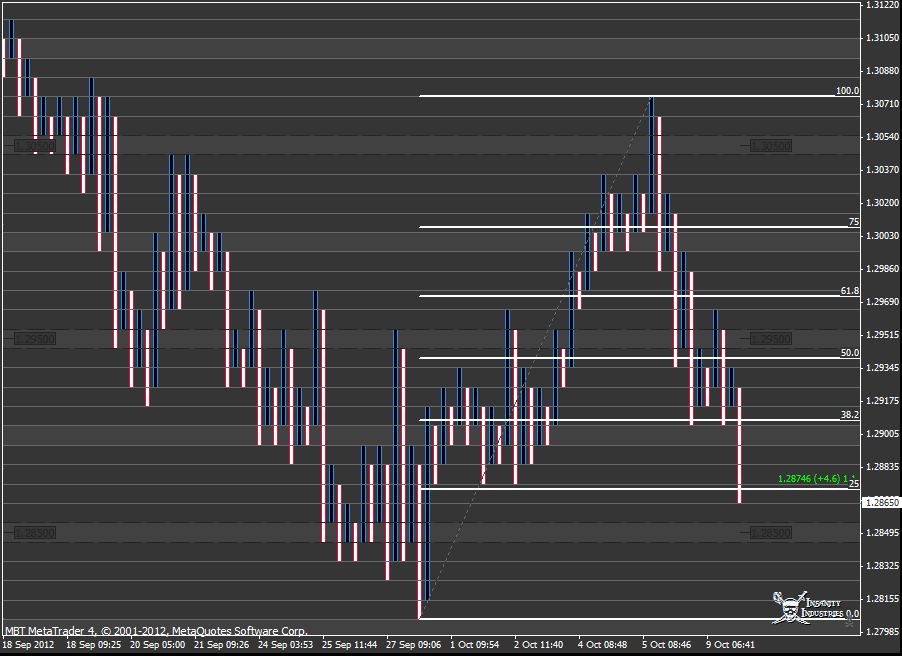Screen dimensions: 902x656
Task: Click the 1.29690 price axis label
Action: coord(882,302)
